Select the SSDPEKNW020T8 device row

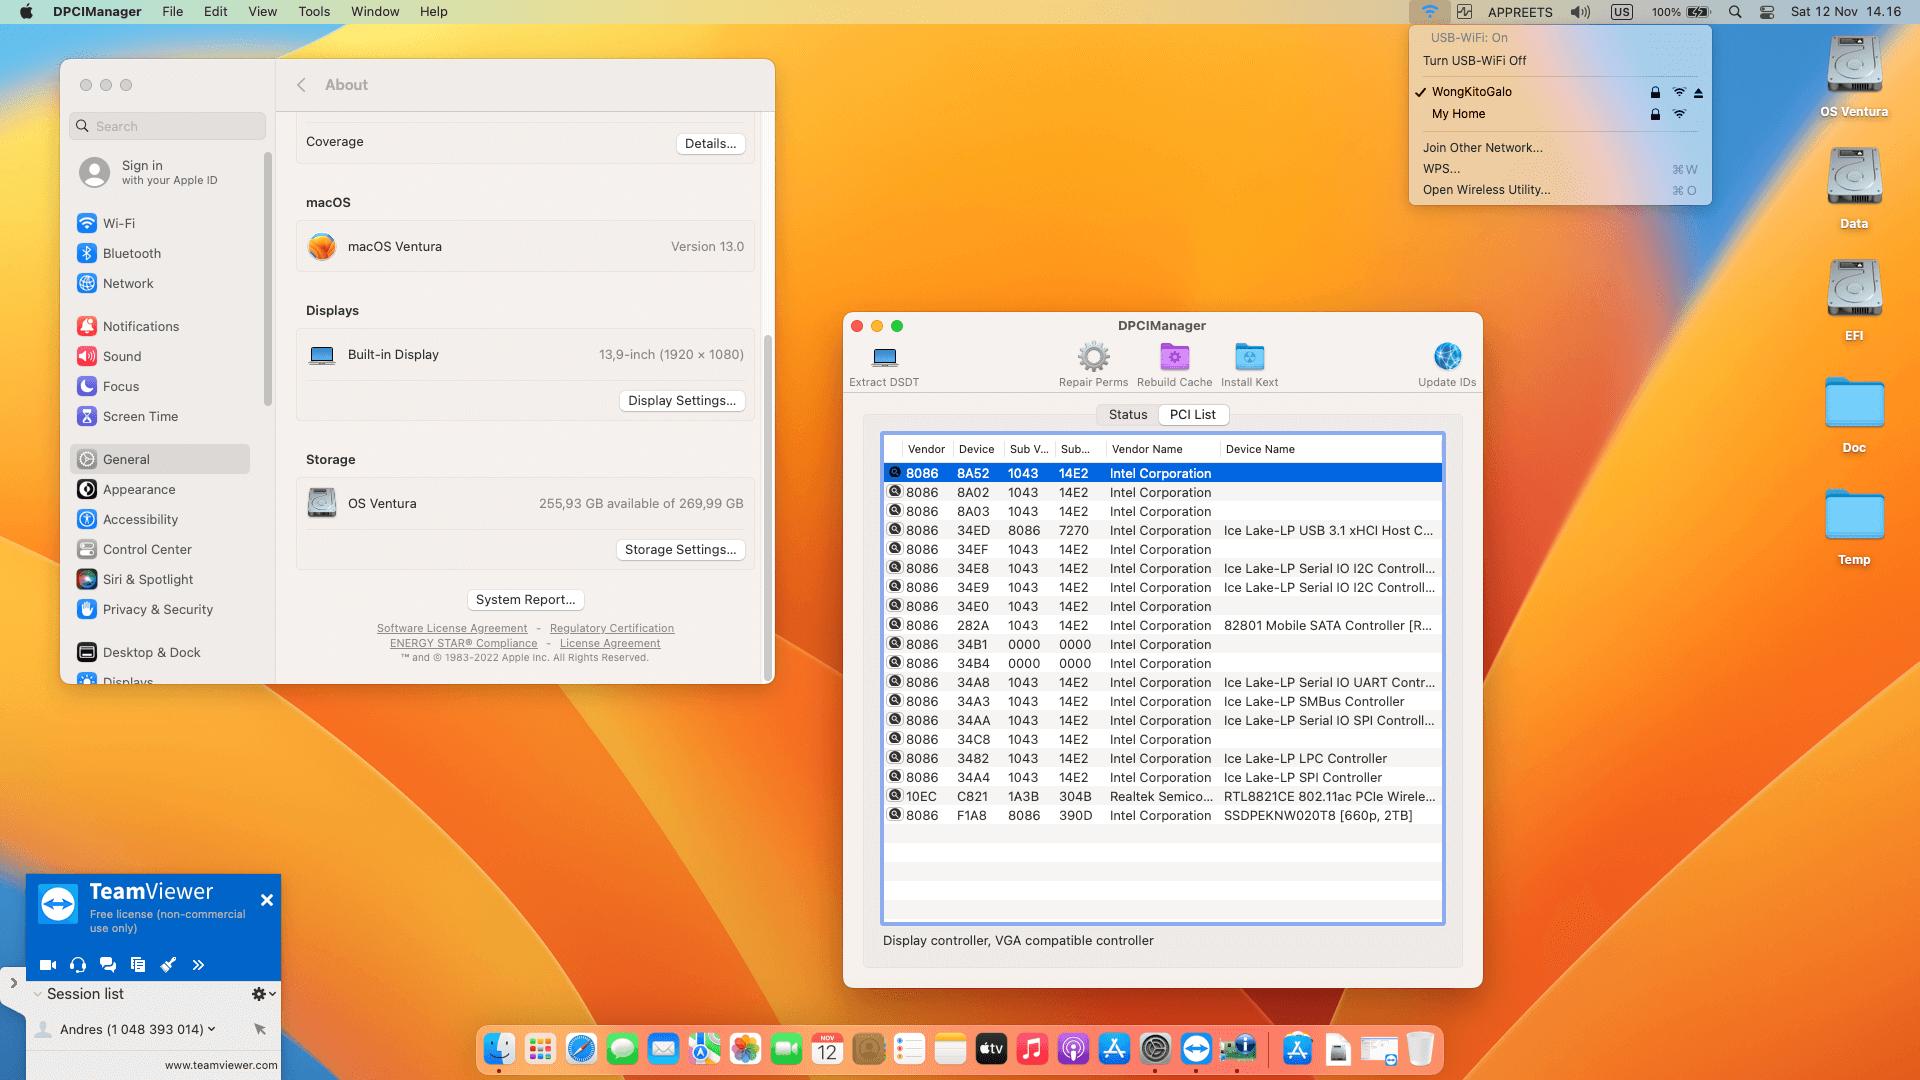click(x=1162, y=816)
